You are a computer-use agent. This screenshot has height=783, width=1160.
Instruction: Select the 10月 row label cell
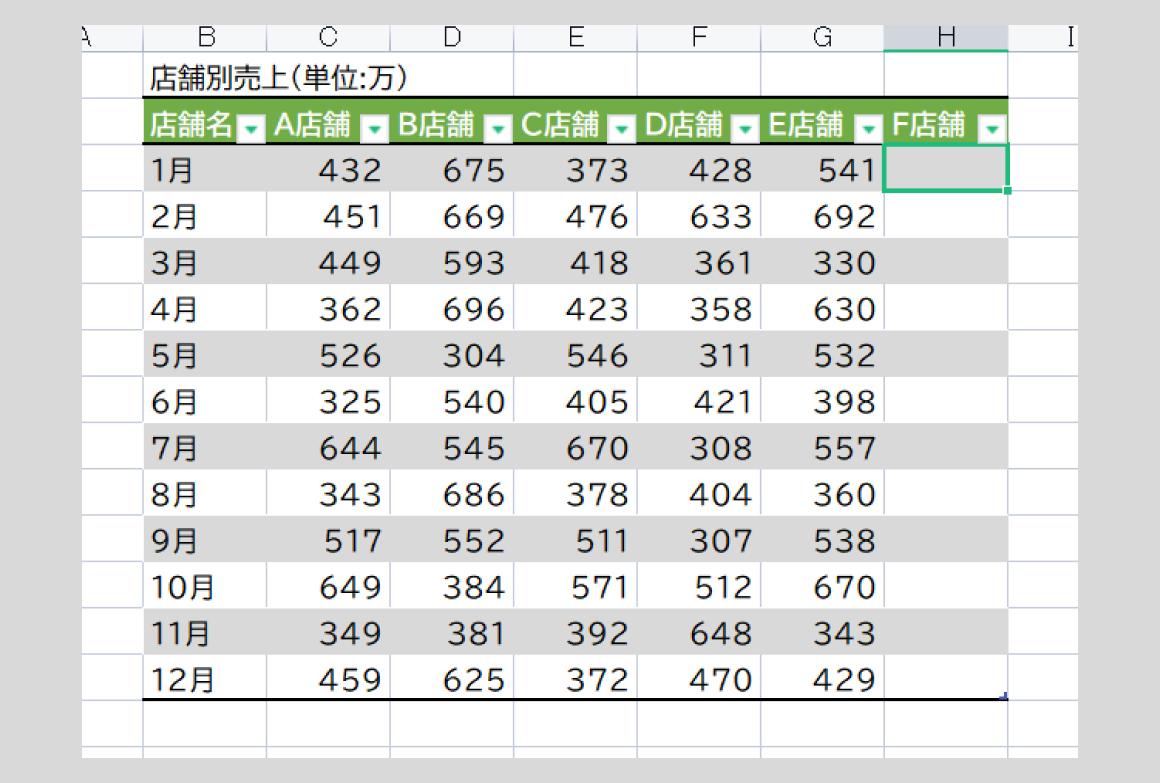point(205,586)
